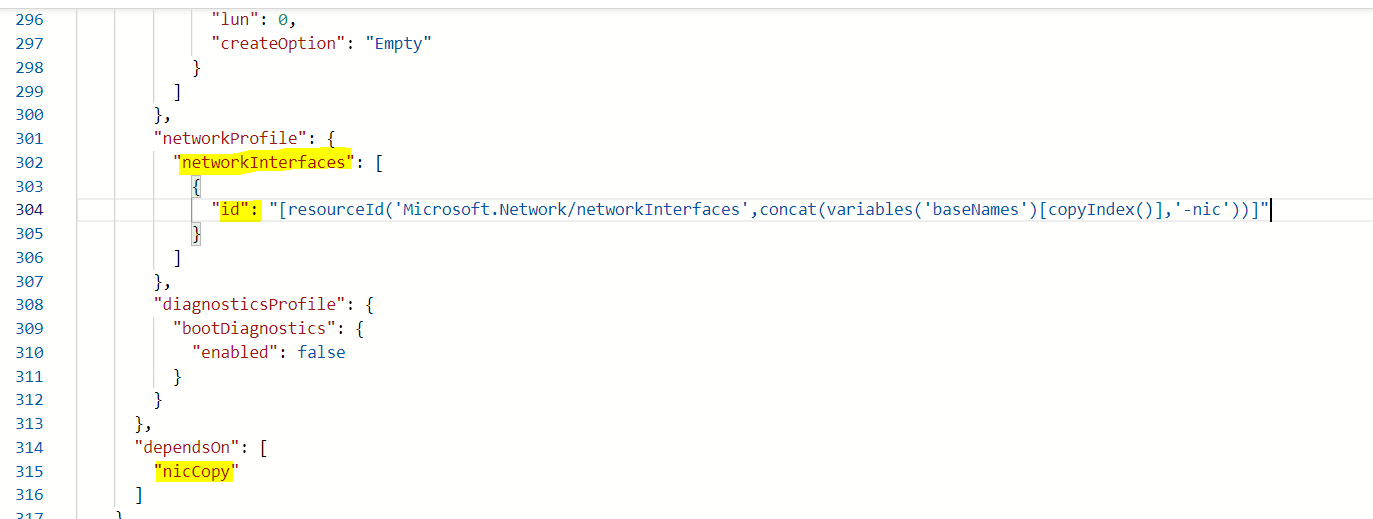
Task: Click the "dependsOn" property name
Action: click(188, 447)
